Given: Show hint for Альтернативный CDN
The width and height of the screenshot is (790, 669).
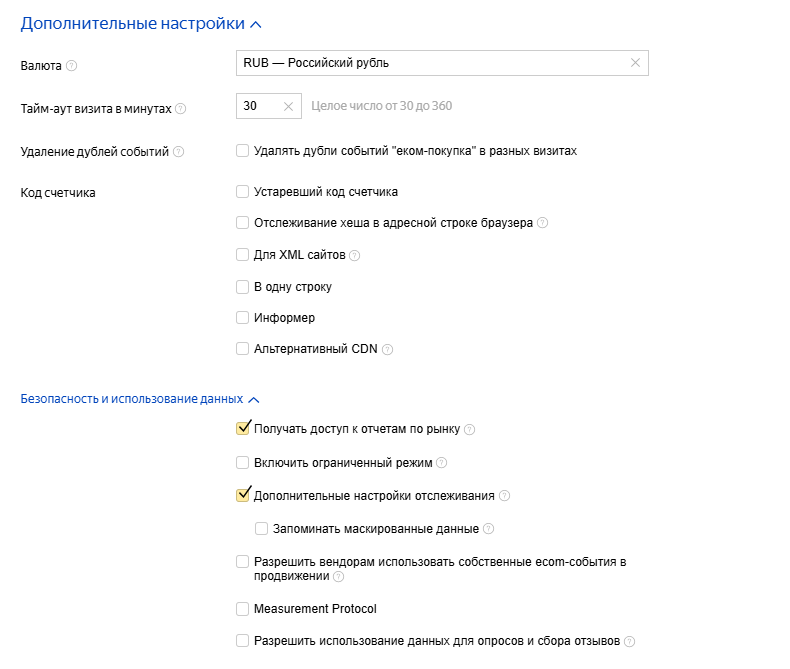Looking at the screenshot, I should [388, 350].
